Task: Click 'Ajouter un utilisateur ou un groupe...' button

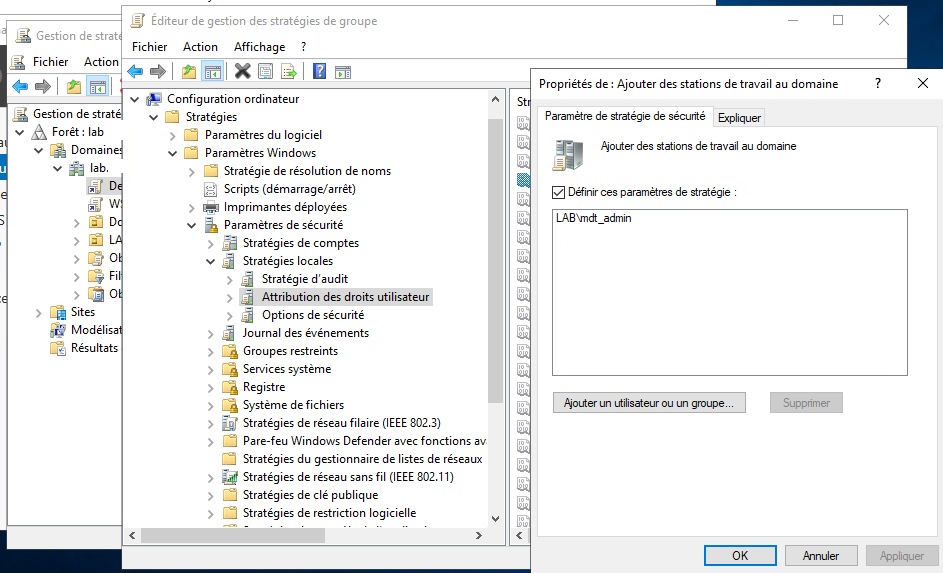Action: click(649, 403)
